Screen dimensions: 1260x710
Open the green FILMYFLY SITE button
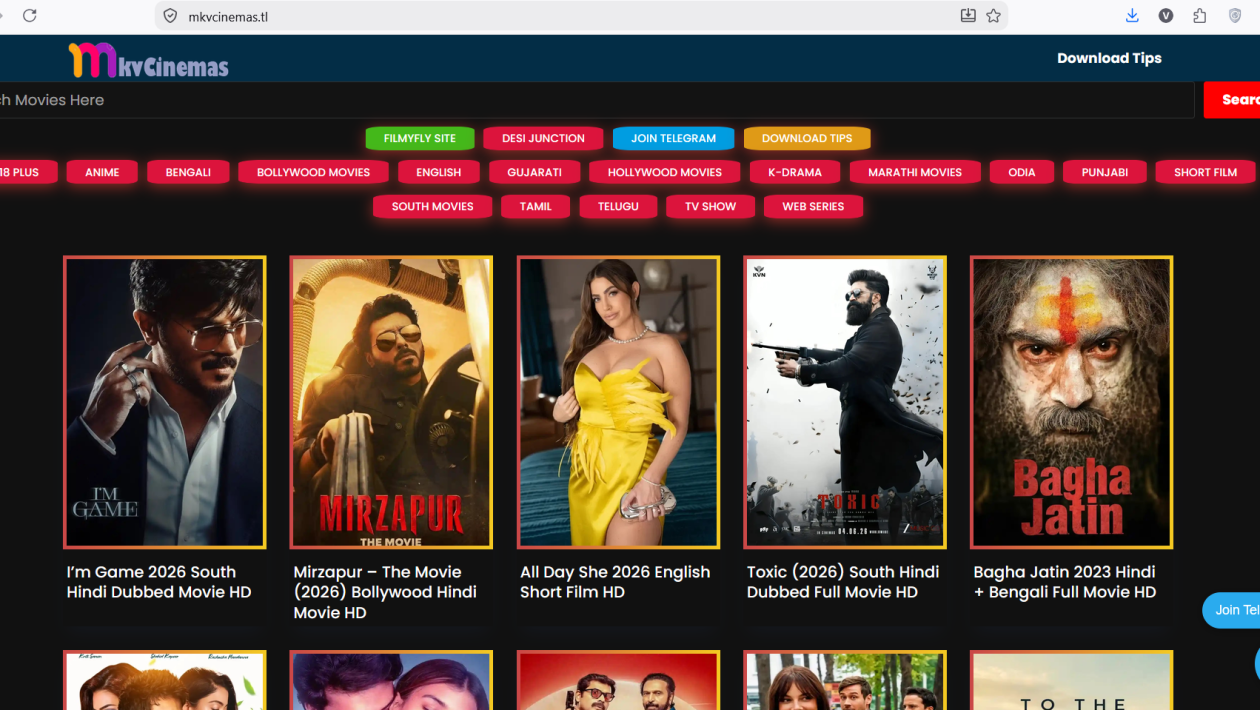tap(420, 138)
